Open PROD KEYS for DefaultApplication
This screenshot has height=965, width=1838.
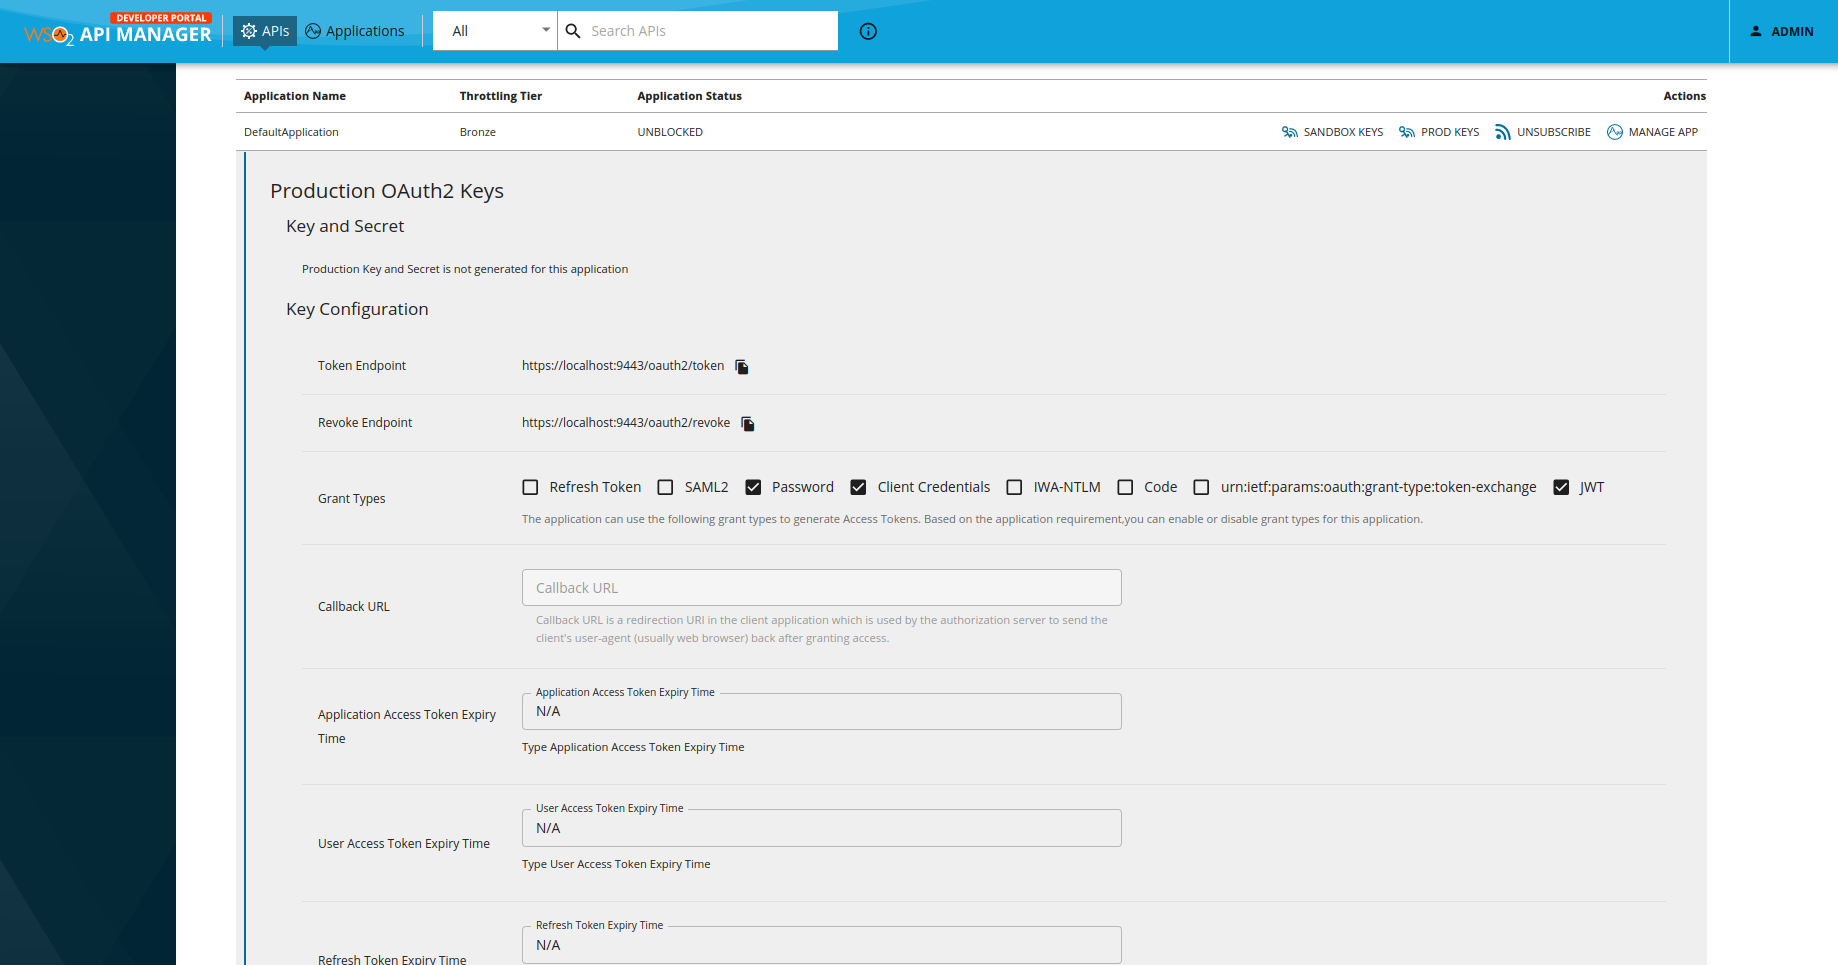tap(1439, 132)
